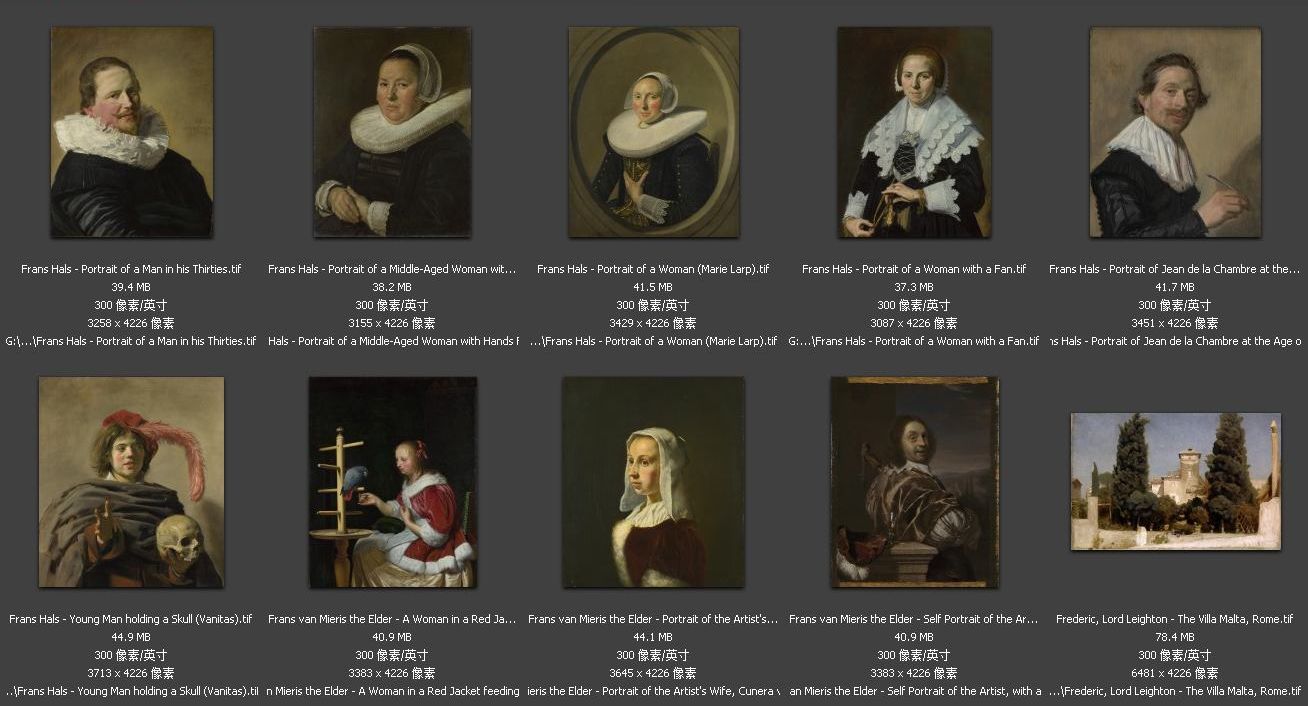The image size is (1308, 706).
Task: Click filename 'The Villa Malta, Rome.tif' label
Action: click(1175, 619)
